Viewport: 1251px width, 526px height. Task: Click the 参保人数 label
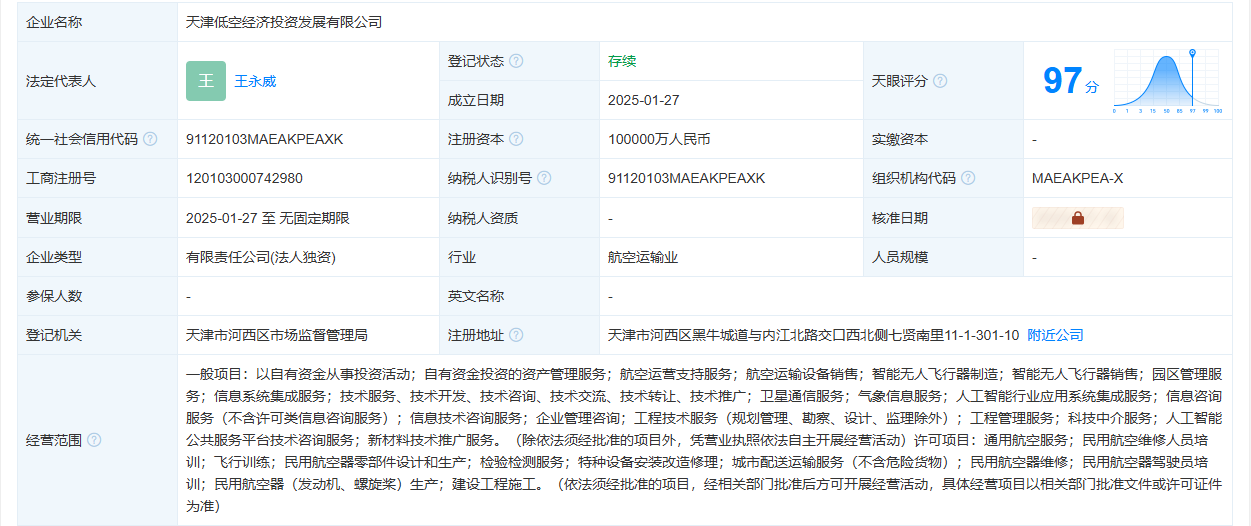[54, 296]
